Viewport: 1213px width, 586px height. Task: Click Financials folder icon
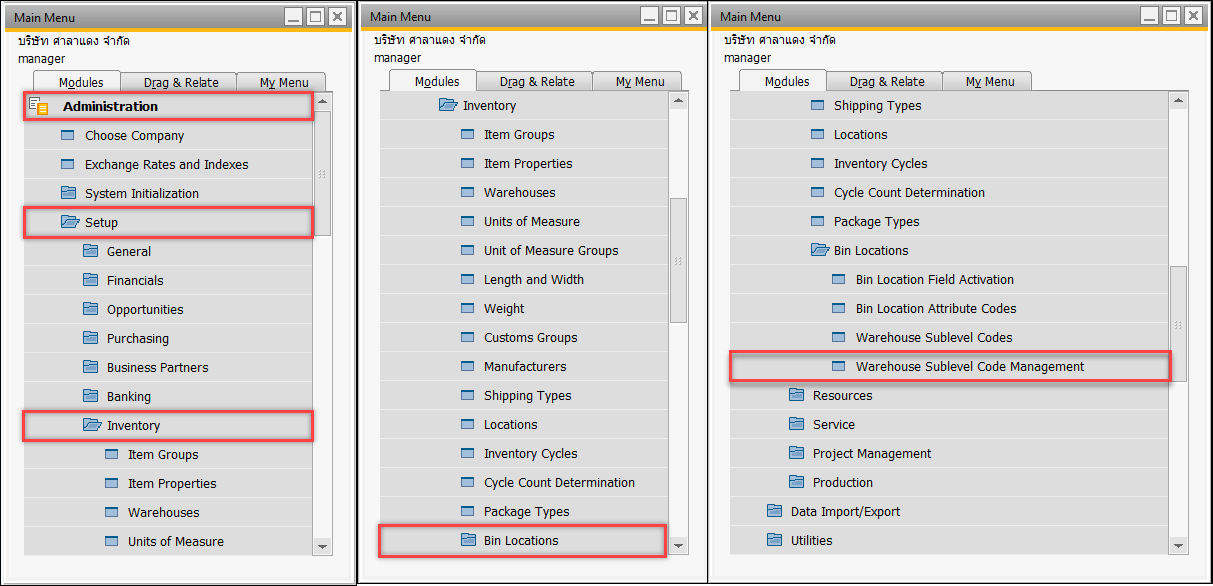point(90,280)
